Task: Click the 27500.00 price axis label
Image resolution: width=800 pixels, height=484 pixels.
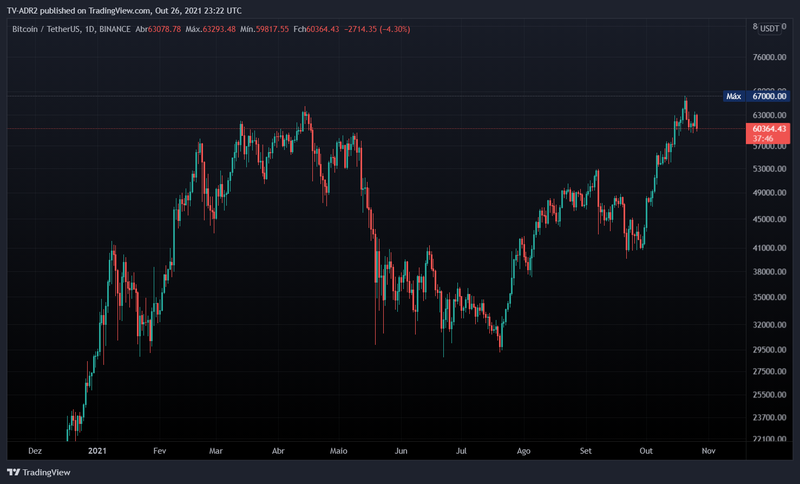Action: pos(769,371)
